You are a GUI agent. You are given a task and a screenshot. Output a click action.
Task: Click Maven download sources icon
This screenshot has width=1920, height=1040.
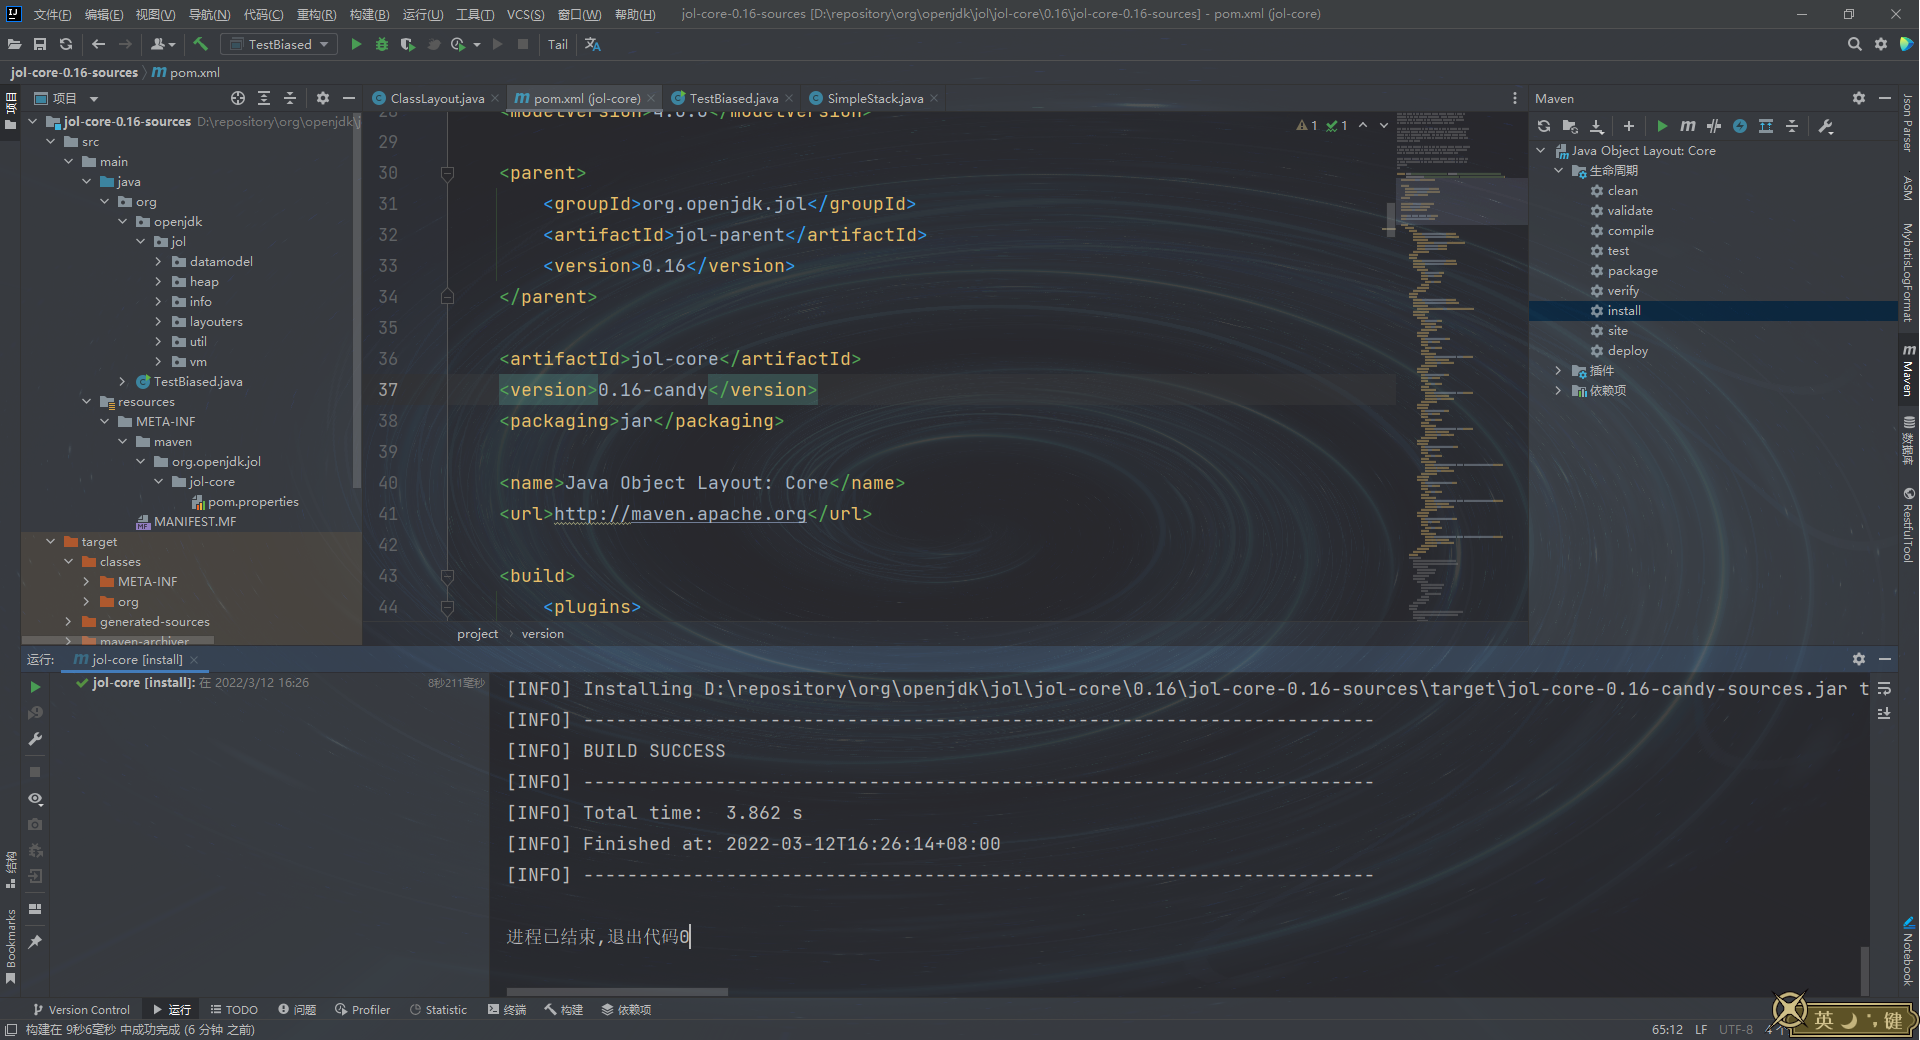click(x=1597, y=126)
